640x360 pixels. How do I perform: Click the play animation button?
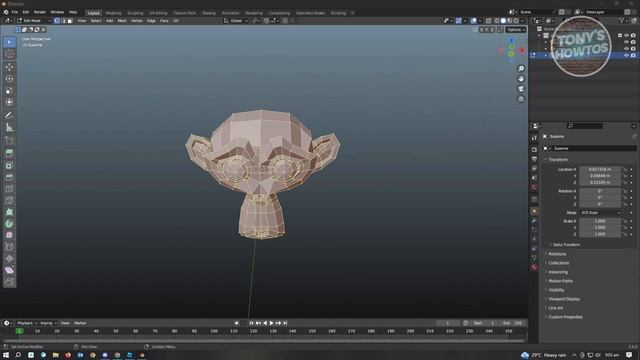[x=271, y=323]
